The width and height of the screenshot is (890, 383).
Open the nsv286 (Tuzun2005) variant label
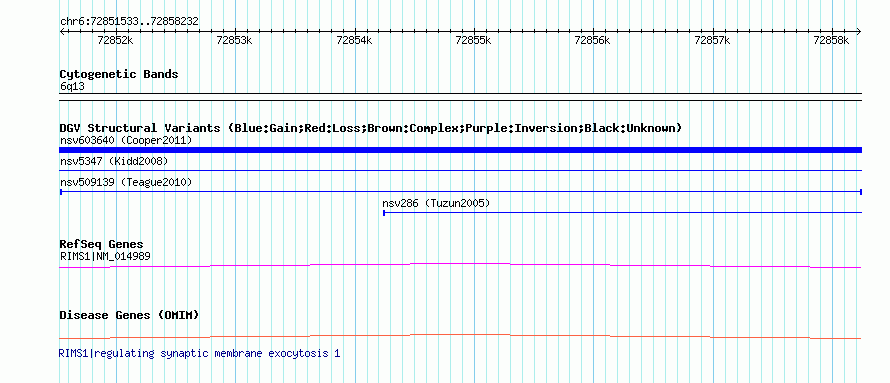[x=436, y=203]
